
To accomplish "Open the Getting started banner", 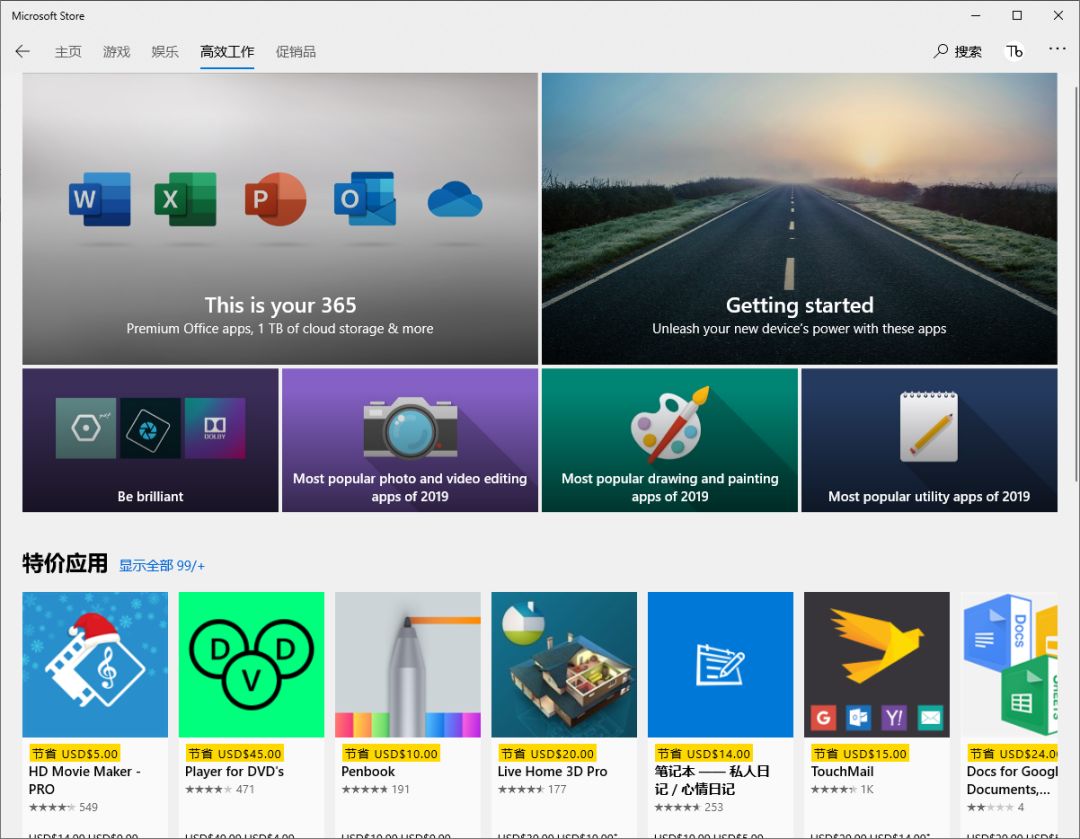I will click(x=799, y=218).
